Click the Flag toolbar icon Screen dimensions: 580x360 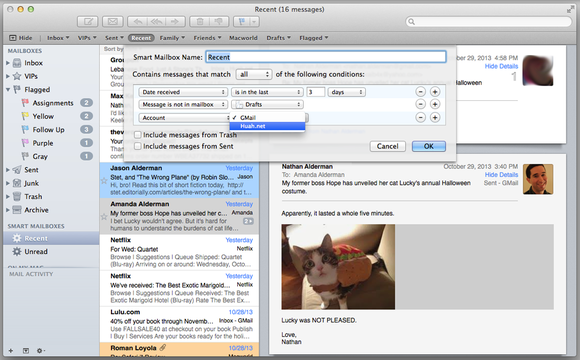(242, 21)
